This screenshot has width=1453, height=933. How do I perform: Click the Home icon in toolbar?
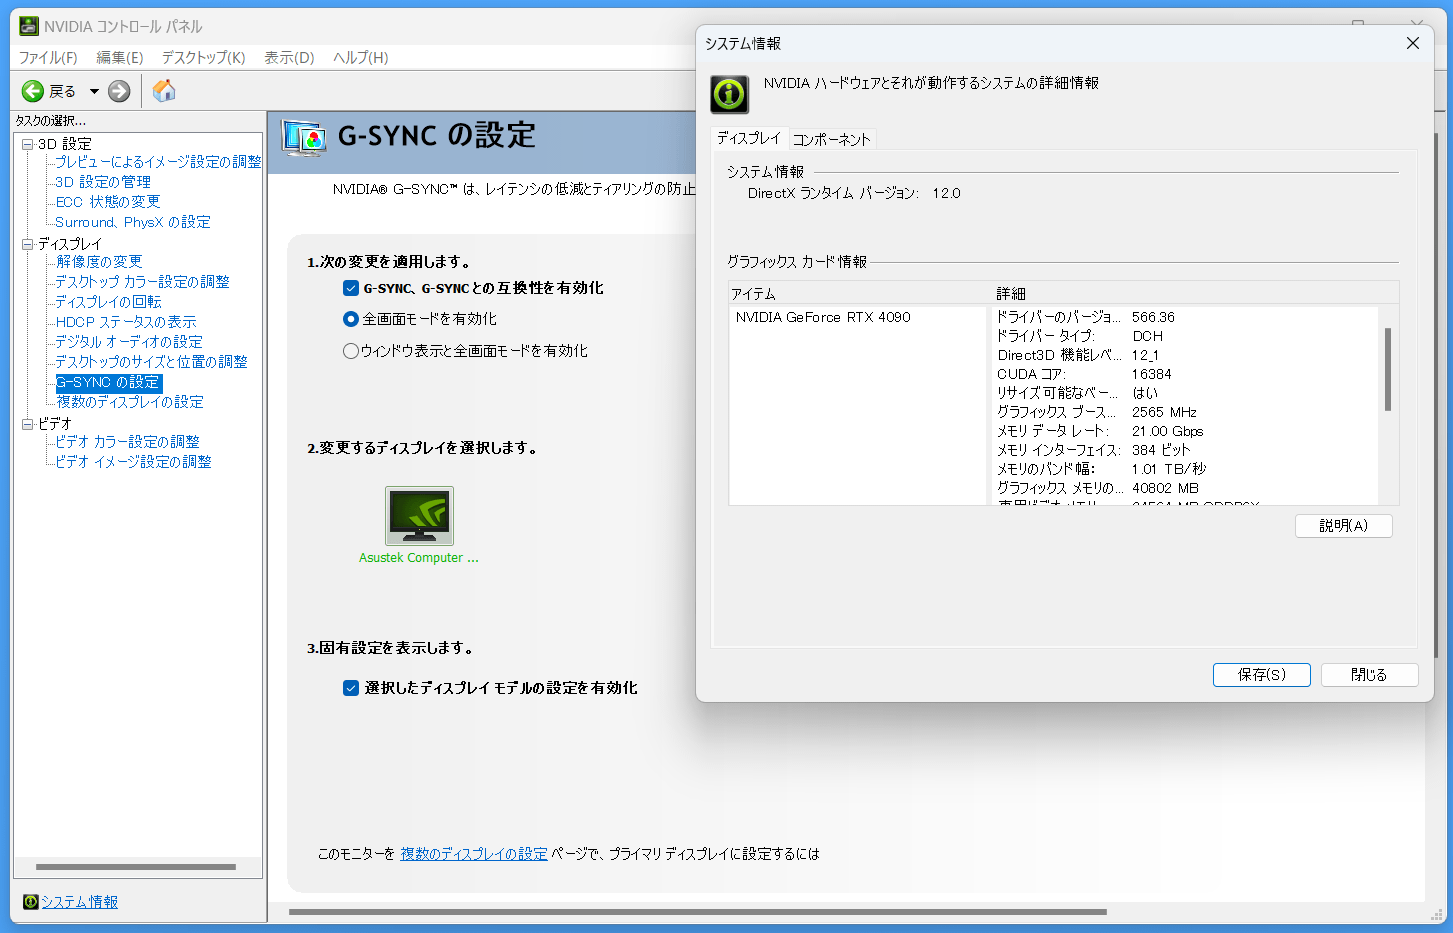pos(164,91)
